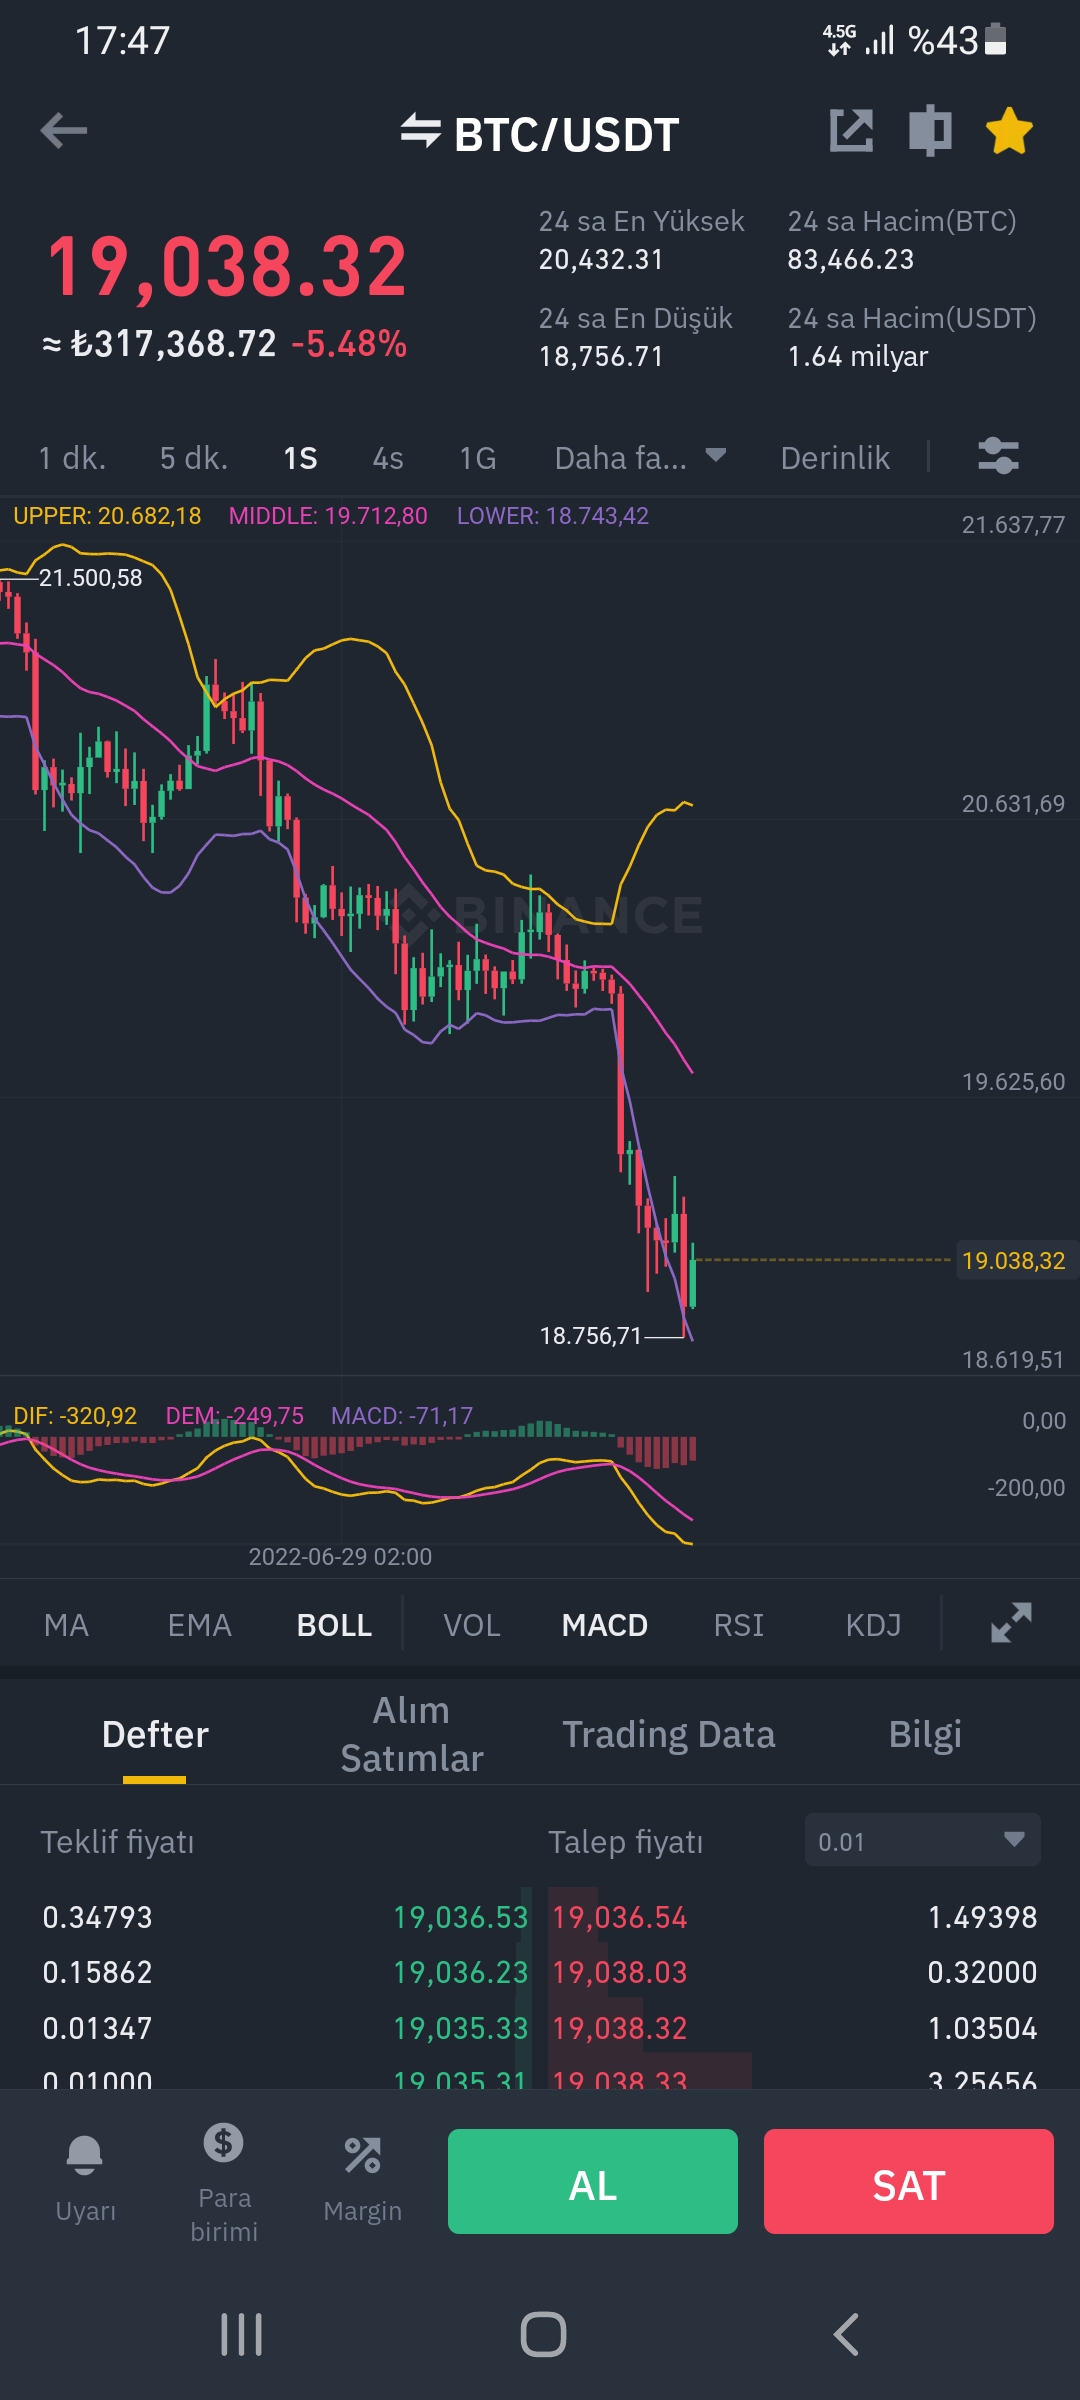Switch to the Alım Satımlar tab
The width and height of the screenshot is (1080, 2400).
[x=412, y=1734]
